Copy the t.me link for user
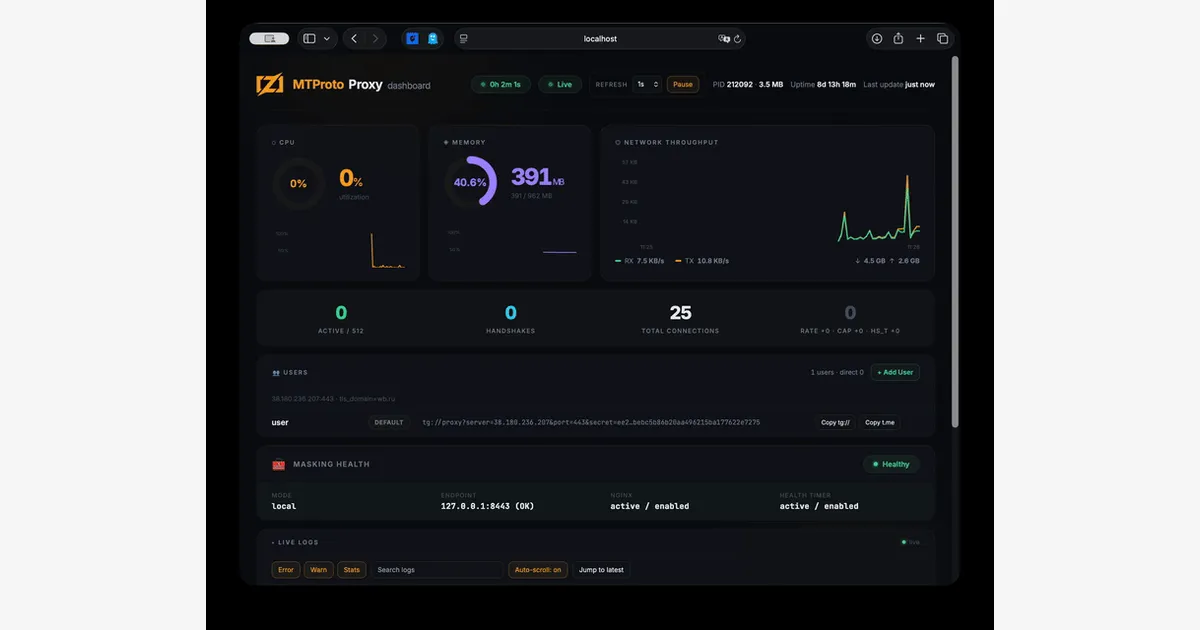1200x630 pixels. [880, 422]
